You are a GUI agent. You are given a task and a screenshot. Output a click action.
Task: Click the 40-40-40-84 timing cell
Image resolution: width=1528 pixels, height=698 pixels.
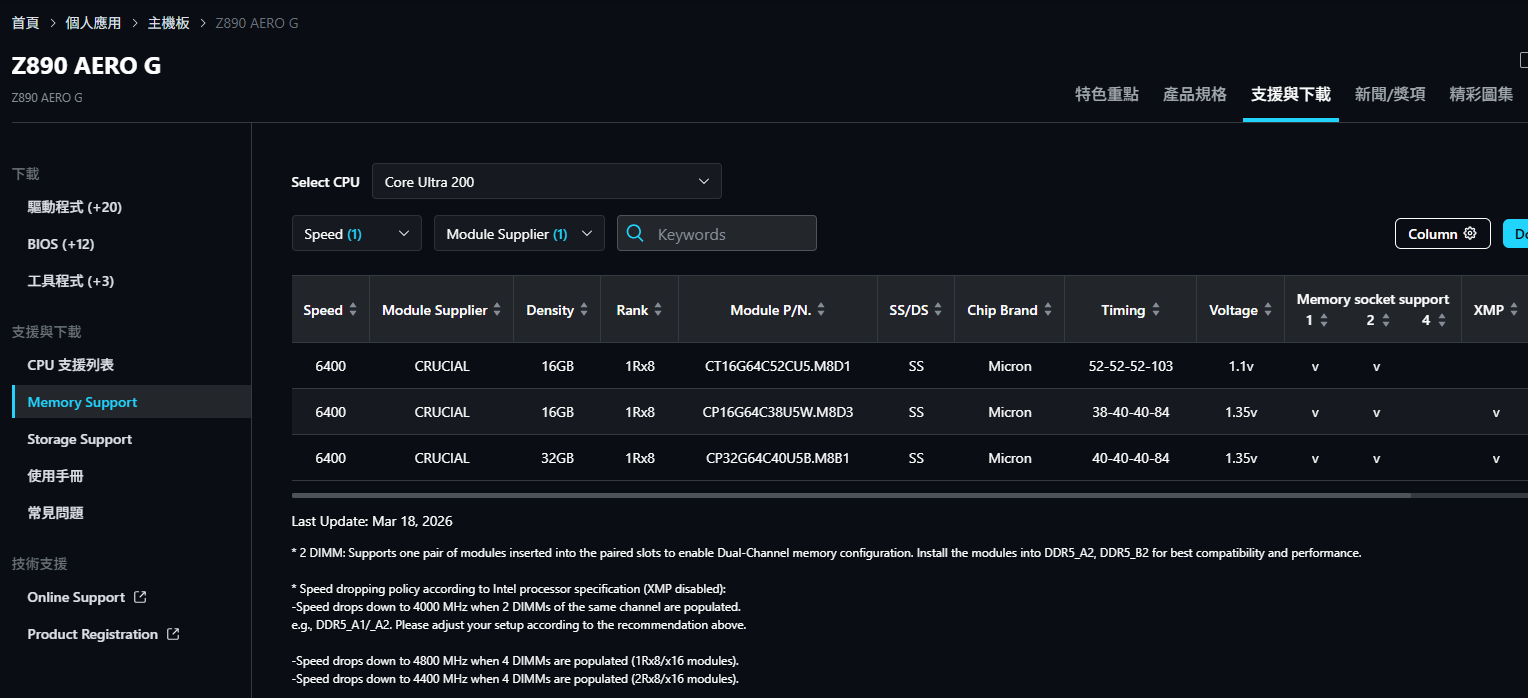pyautogui.click(x=1131, y=458)
